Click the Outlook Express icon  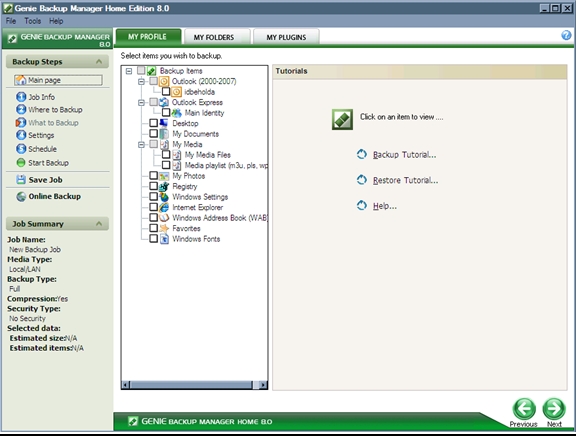tap(164, 102)
